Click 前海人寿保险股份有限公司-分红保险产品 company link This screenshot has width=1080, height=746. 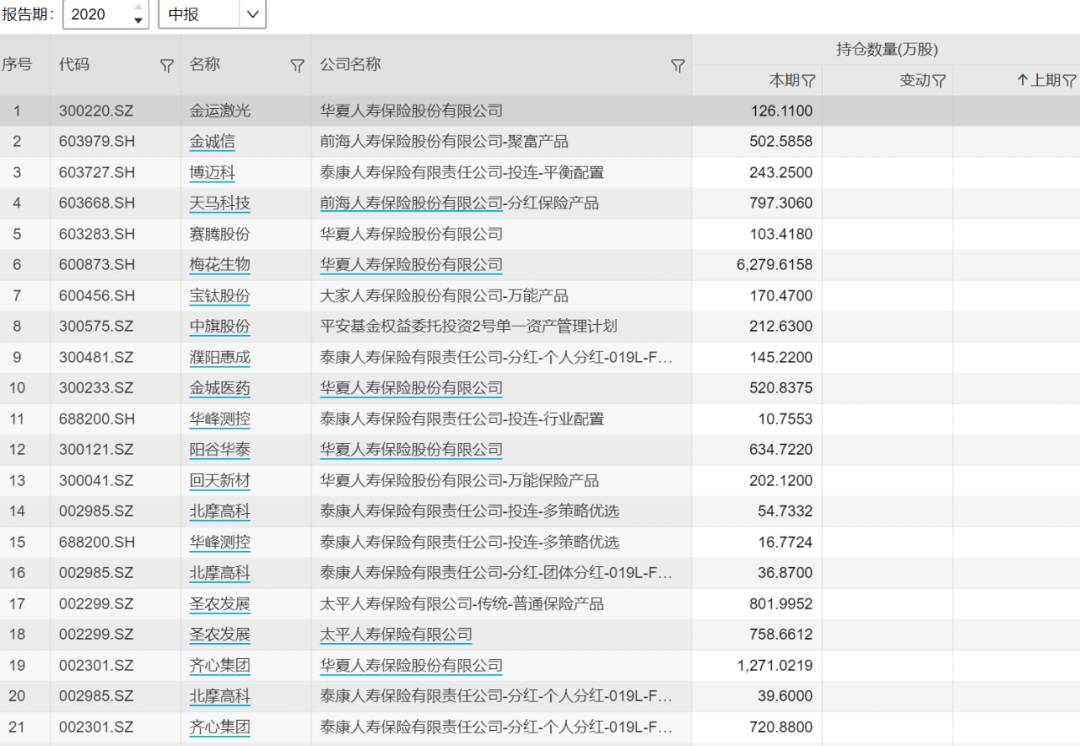459,203
